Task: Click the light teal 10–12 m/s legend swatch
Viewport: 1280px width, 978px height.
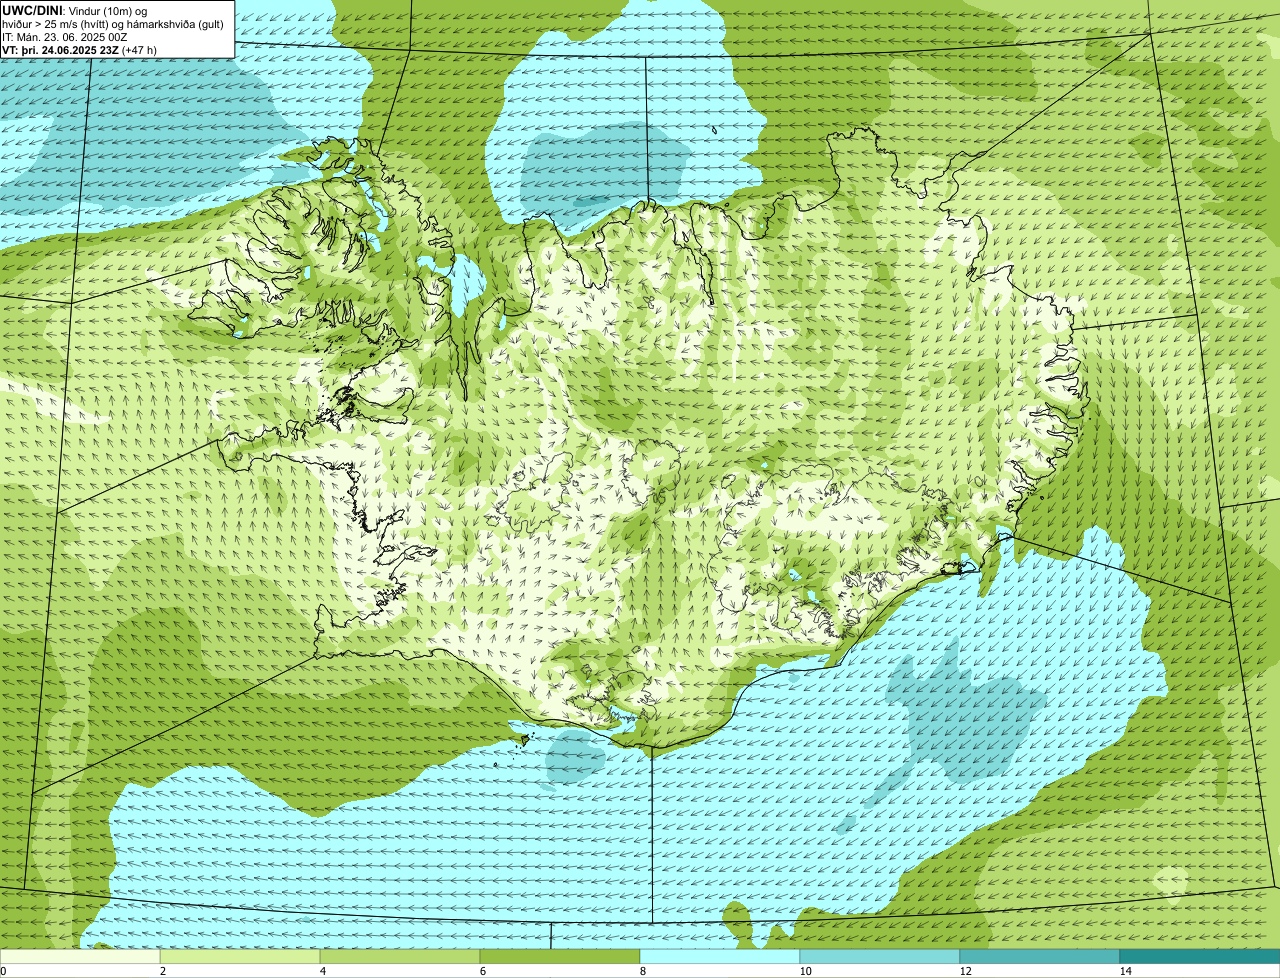Action: [880, 956]
